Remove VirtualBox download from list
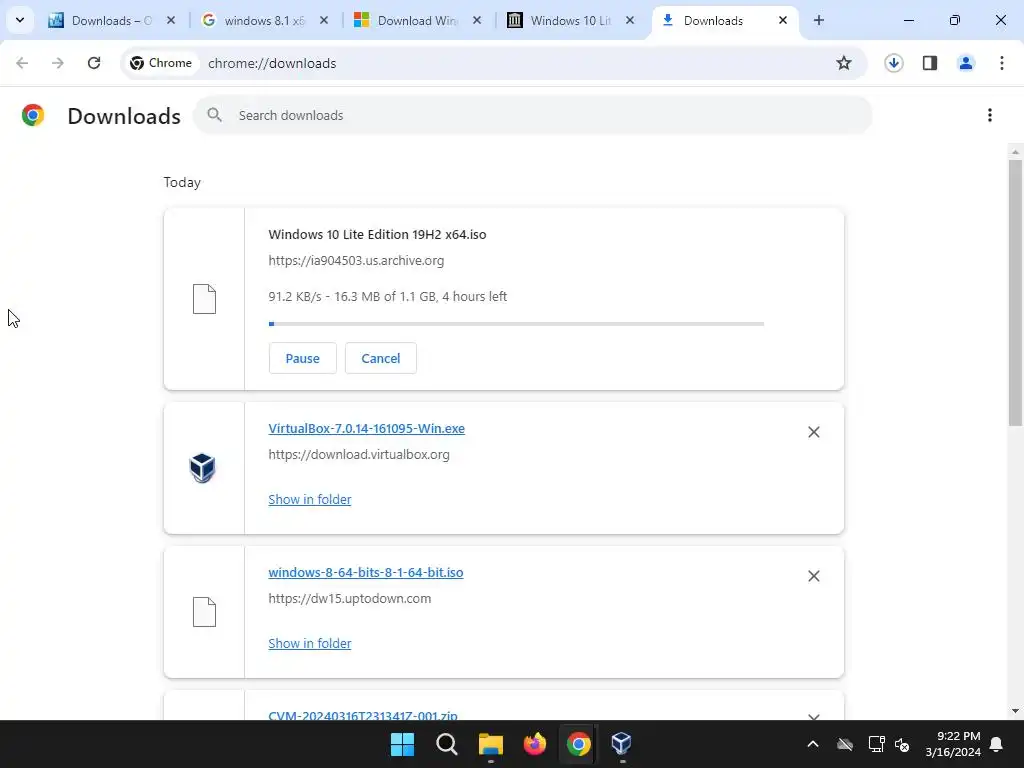Image resolution: width=1024 pixels, height=768 pixels. click(813, 432)
